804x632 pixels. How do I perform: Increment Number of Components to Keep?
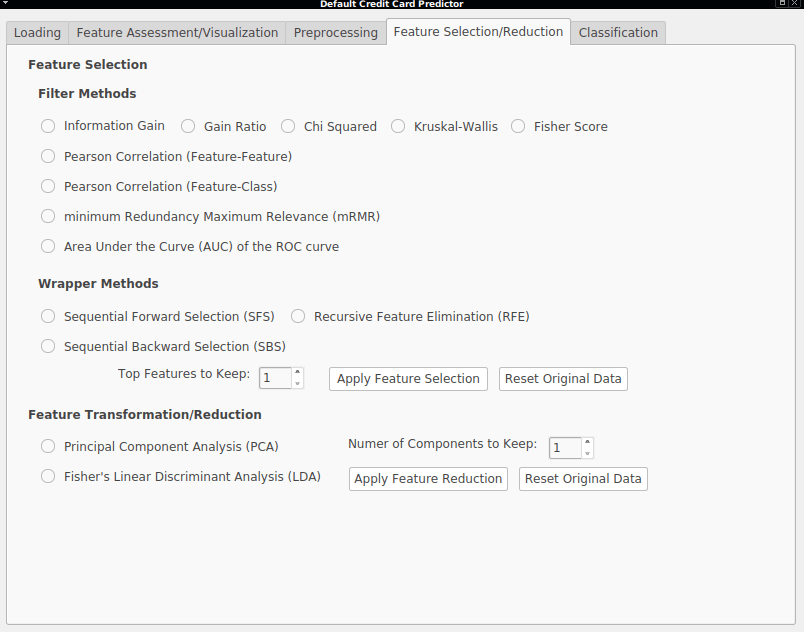click(588, 442)
